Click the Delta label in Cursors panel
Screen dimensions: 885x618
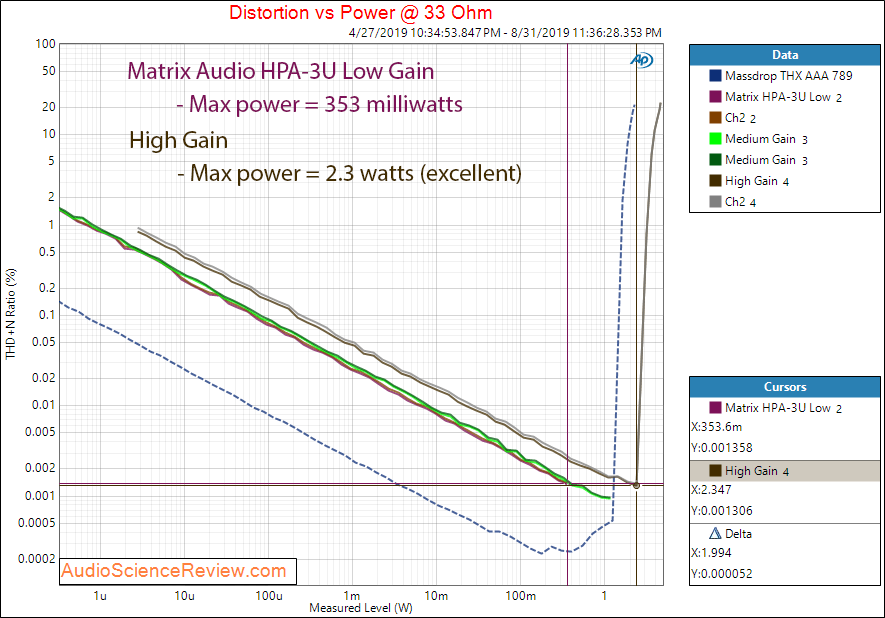(x=738, y=534)
